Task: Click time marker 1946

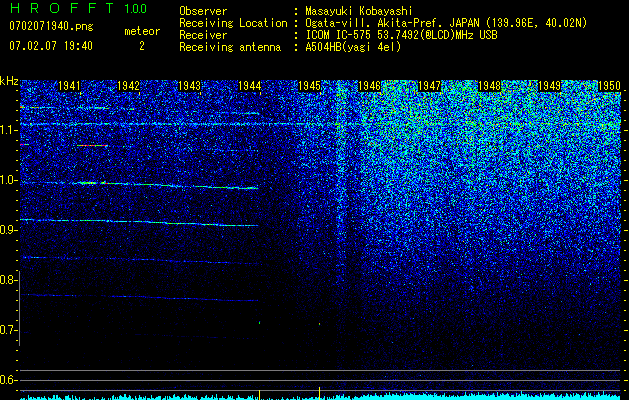Action: pyautogui.click(x=369, y=86)
